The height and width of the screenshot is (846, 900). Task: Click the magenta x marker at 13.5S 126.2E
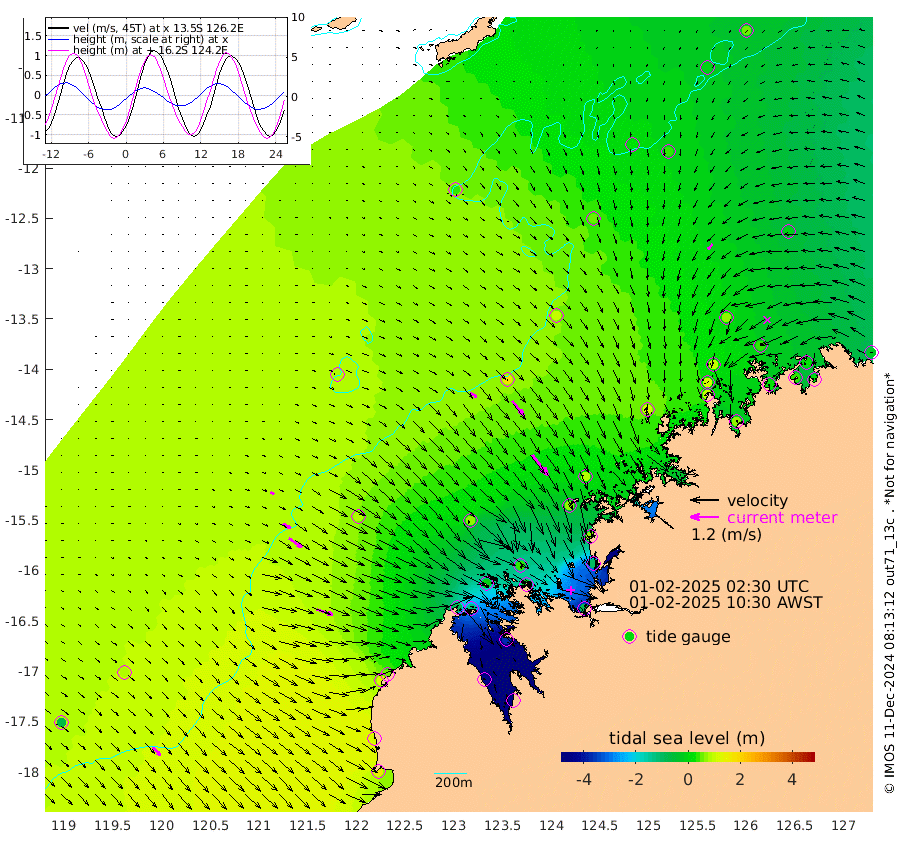click(x=767, y=320)
